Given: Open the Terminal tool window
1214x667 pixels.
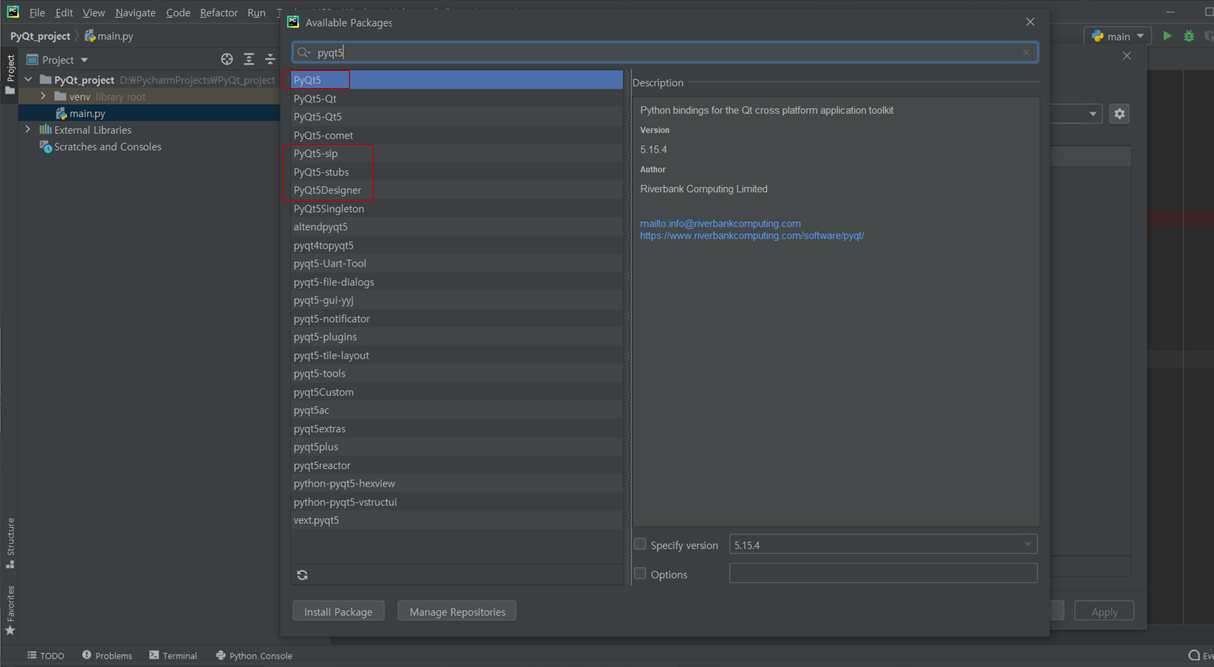Looking at the screenshot, I should coord(173,656).
